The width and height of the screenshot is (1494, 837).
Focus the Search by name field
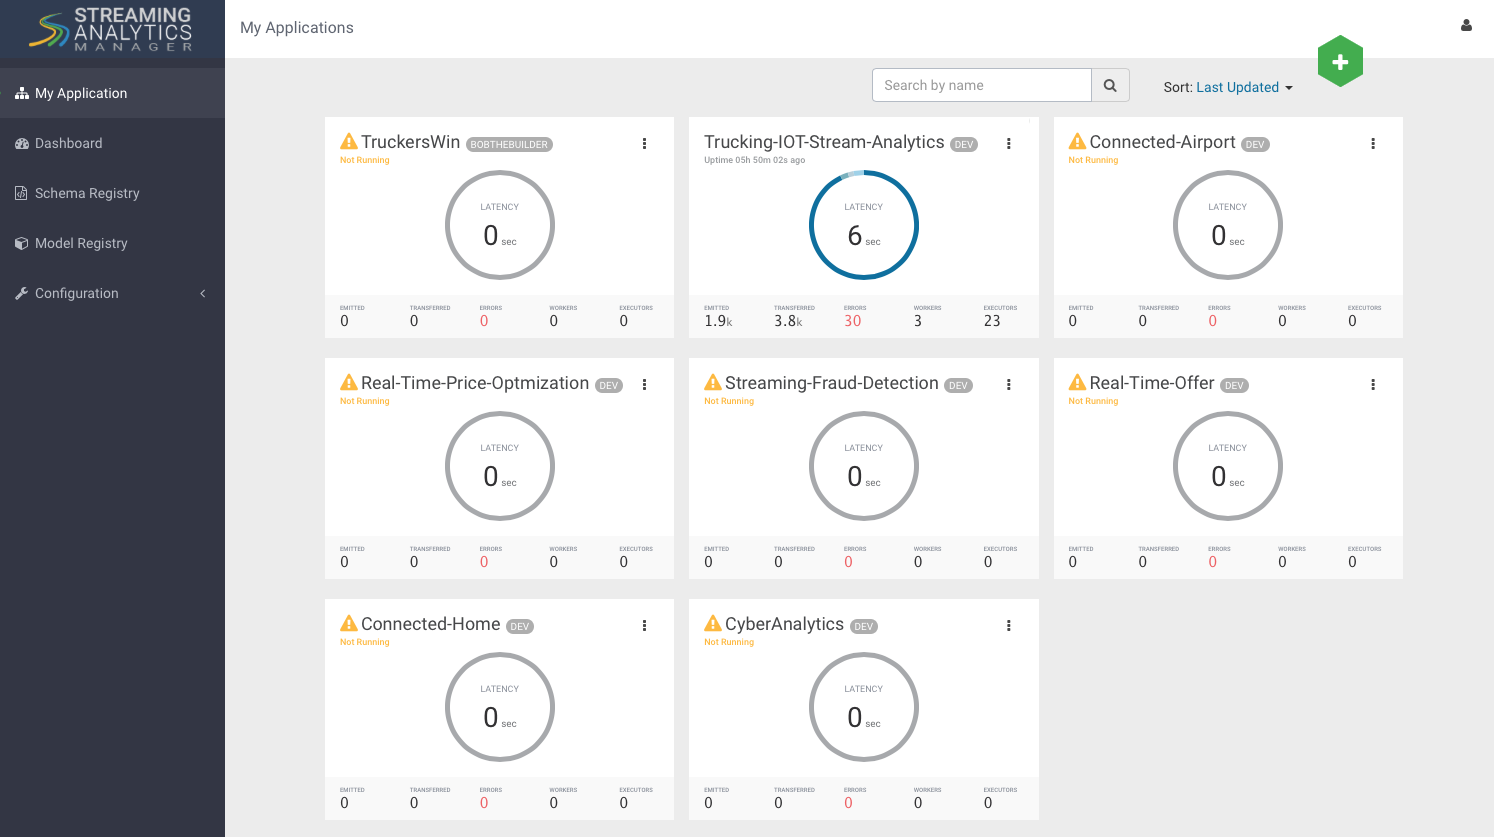click(981, 85)
